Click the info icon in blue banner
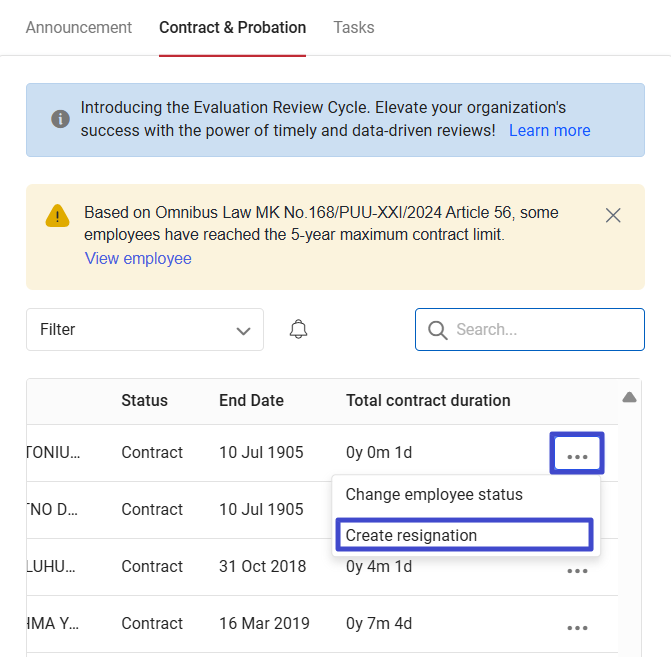Image resolution: width=671 pixels, height=657 pixels. coord(60,119)
